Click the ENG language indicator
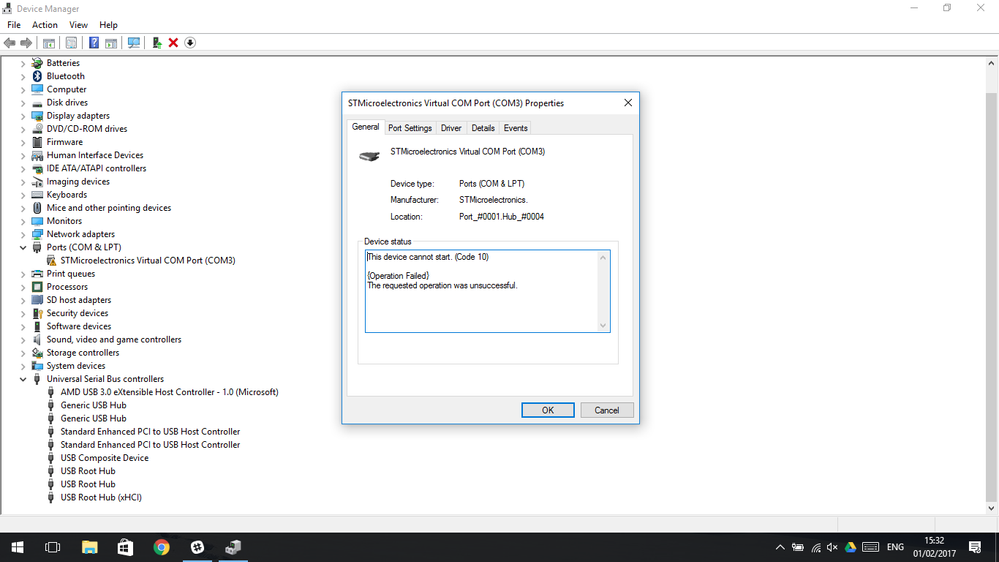 (895, 547)
